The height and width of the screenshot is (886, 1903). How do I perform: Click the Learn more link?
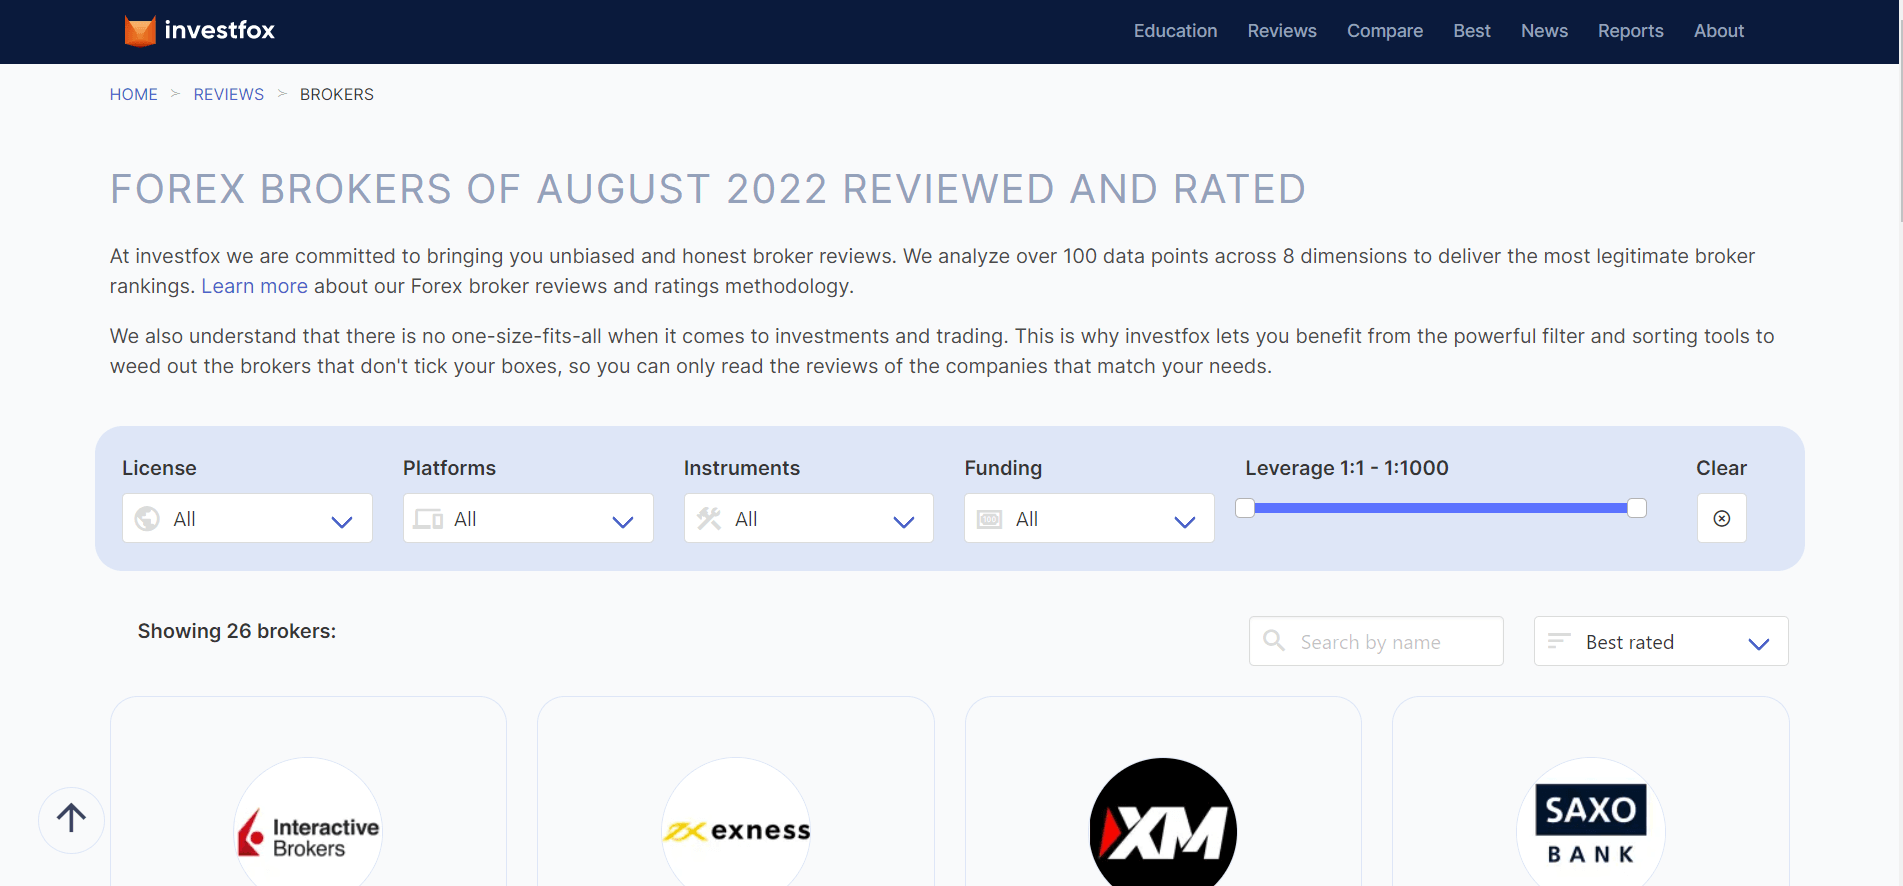coord(254,286)
